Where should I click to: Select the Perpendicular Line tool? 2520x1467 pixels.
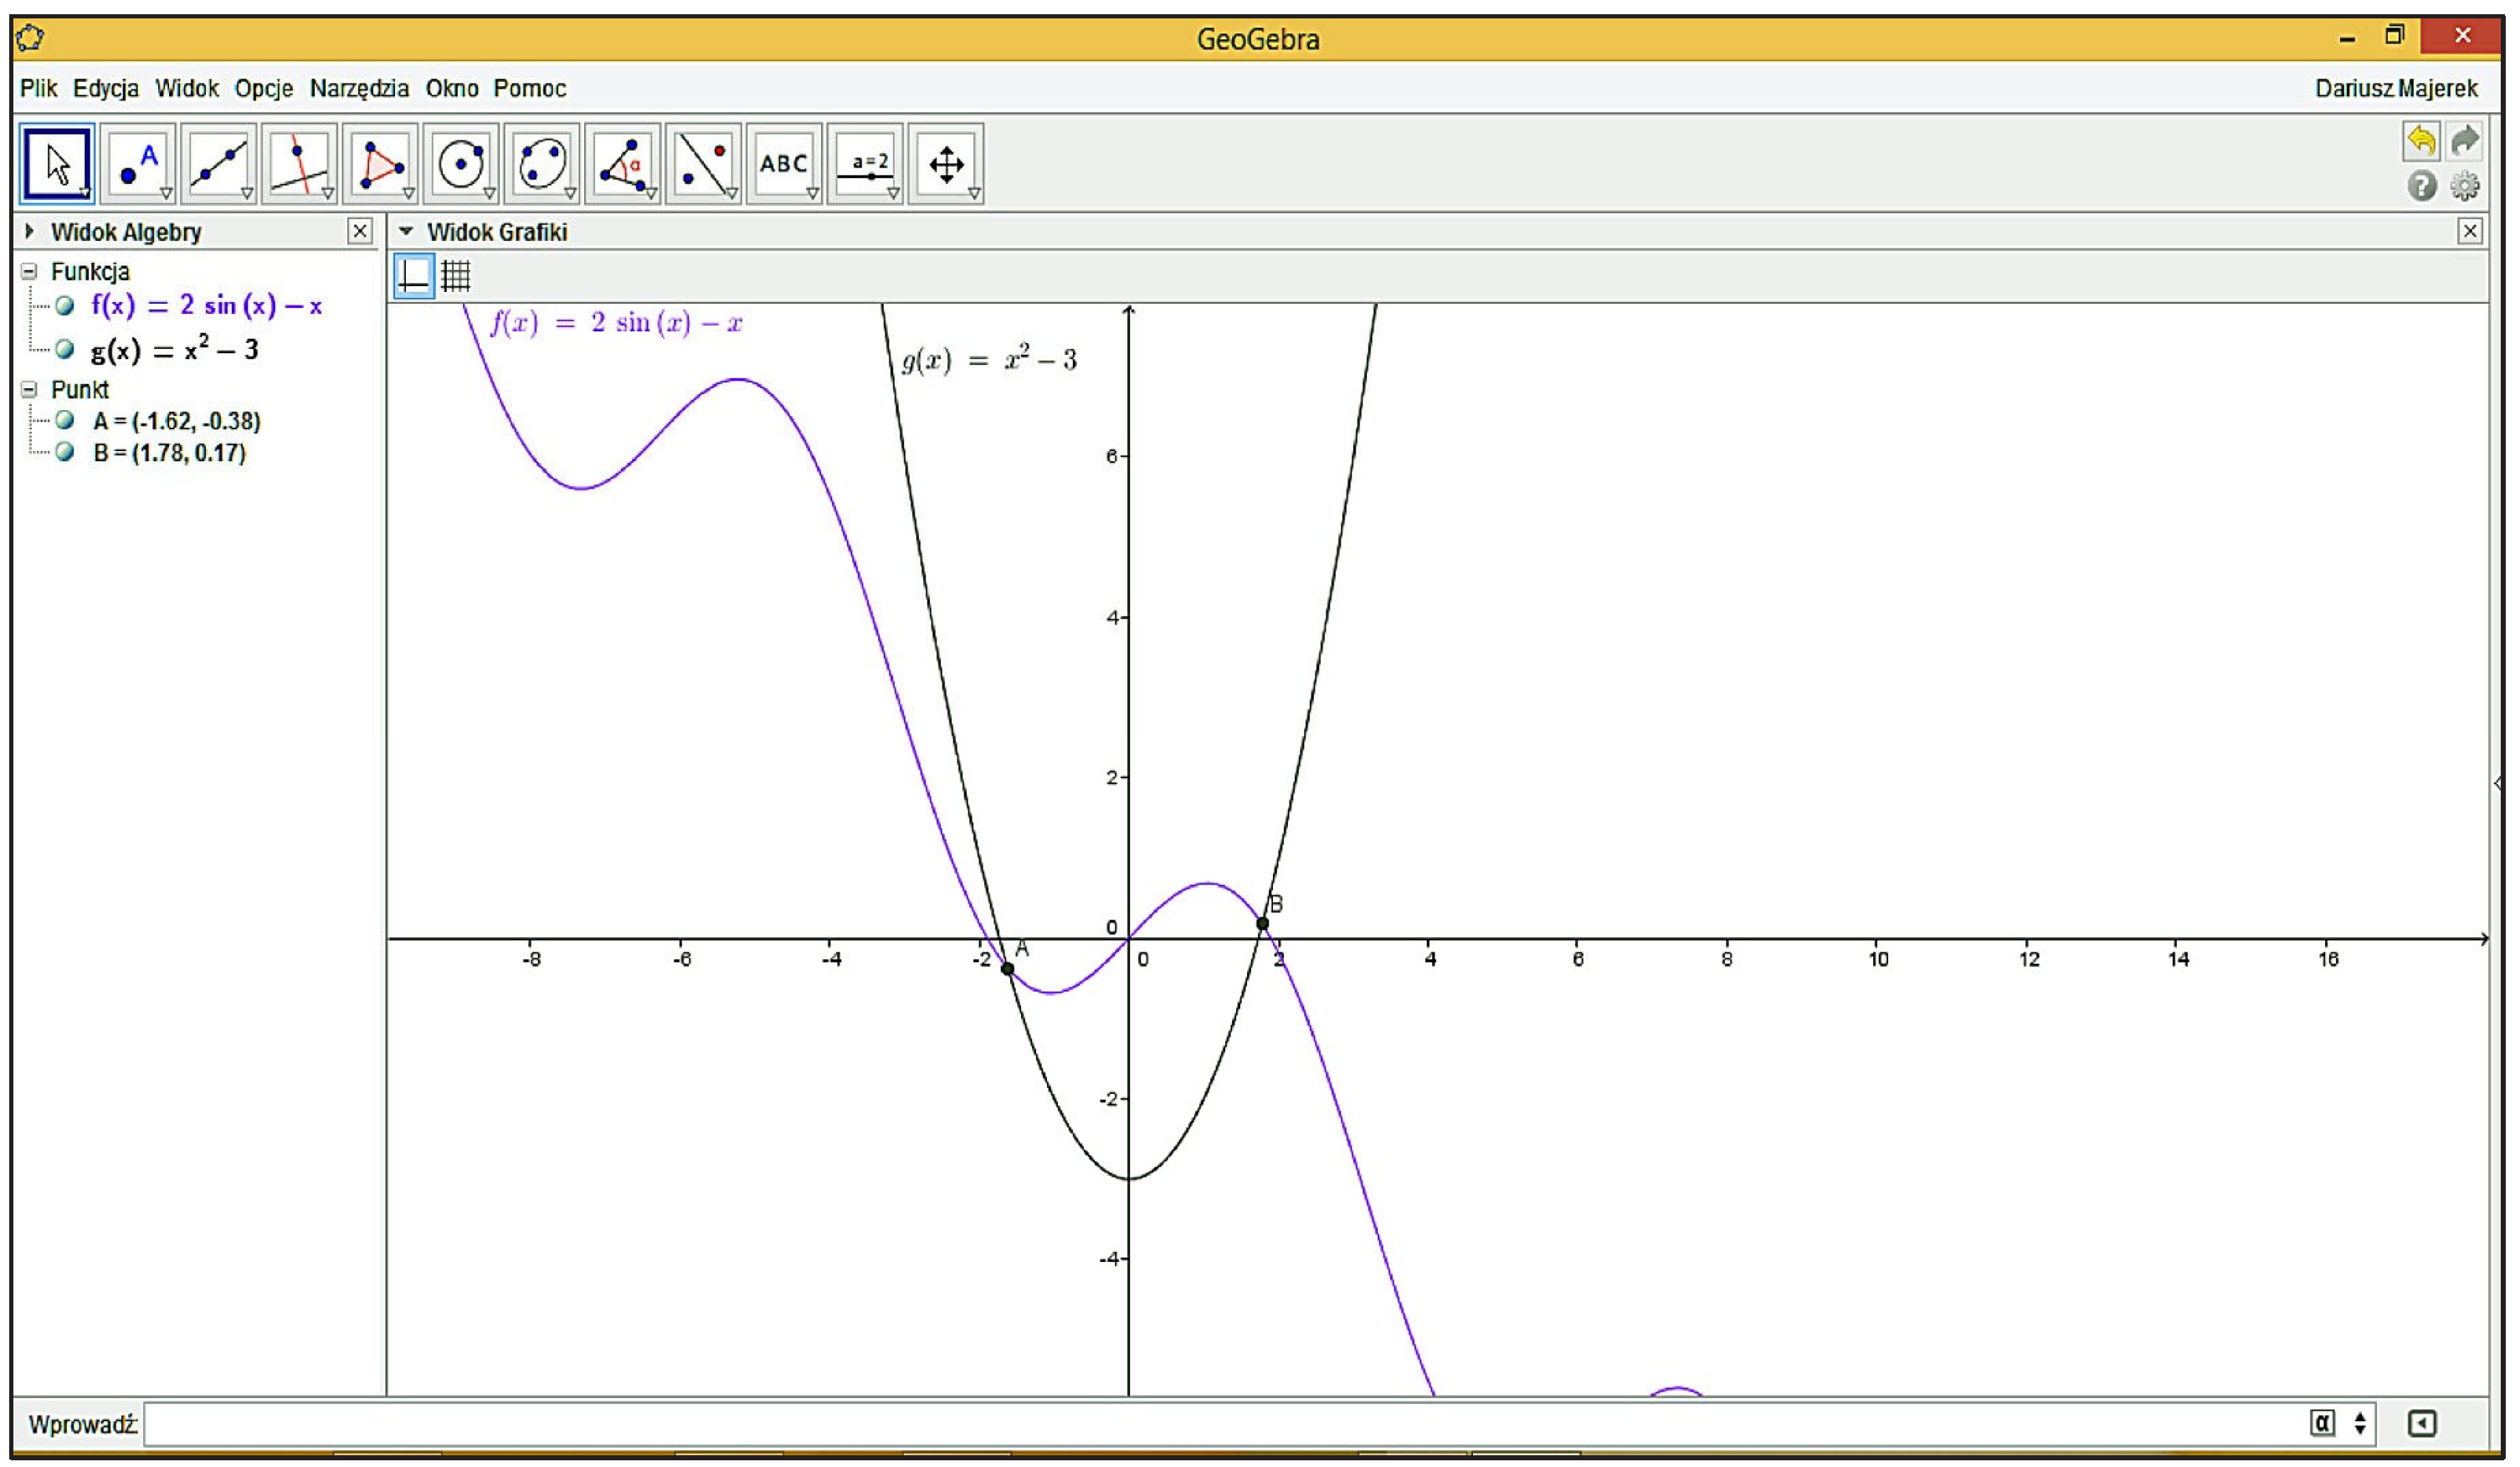[x=299, y=164]
